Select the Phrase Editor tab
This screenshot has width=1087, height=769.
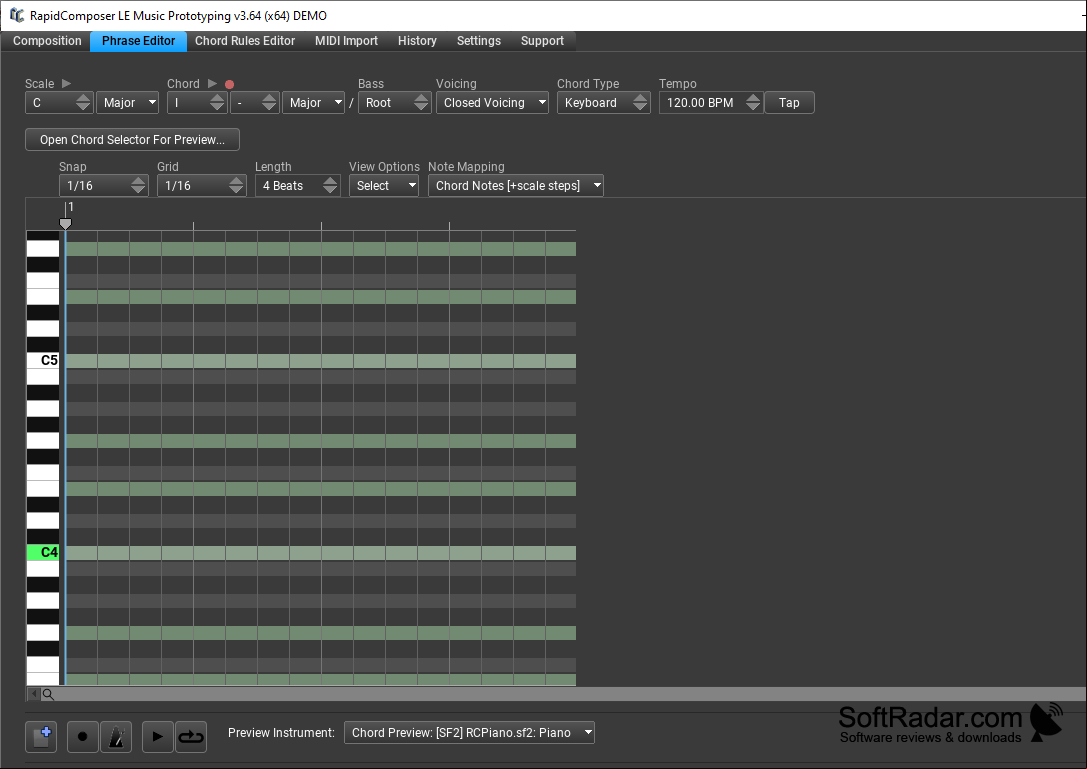click(x=139, y=41)
